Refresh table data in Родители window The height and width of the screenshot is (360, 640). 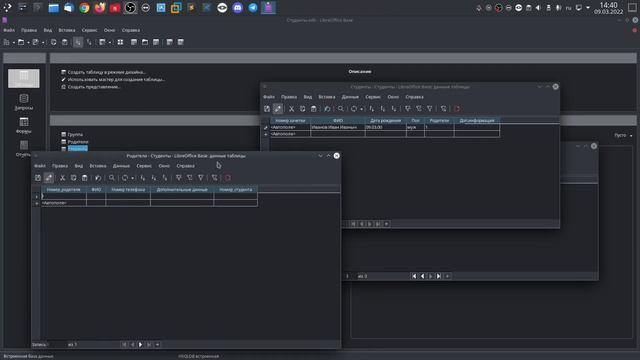(125, 178)
